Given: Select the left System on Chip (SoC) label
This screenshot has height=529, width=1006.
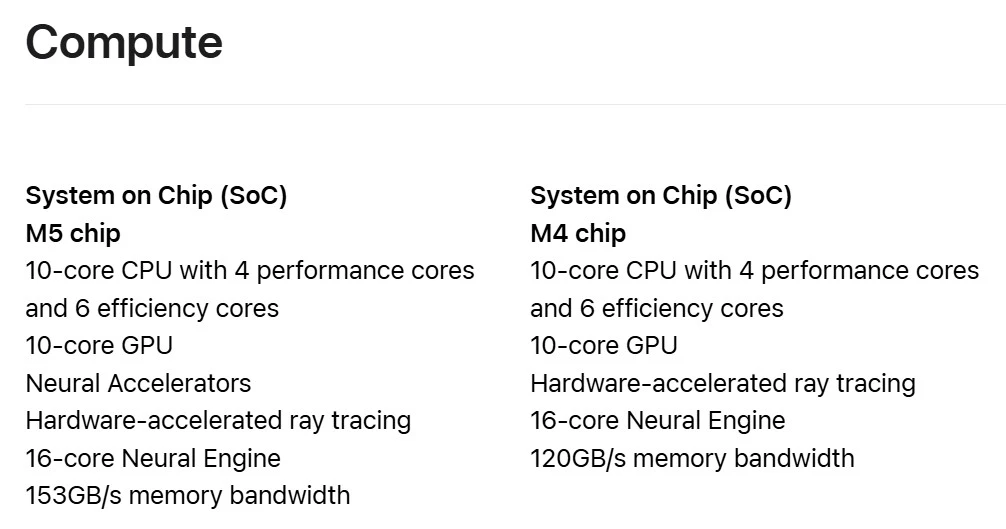Looking at the screenshot, I should (156, 196).
